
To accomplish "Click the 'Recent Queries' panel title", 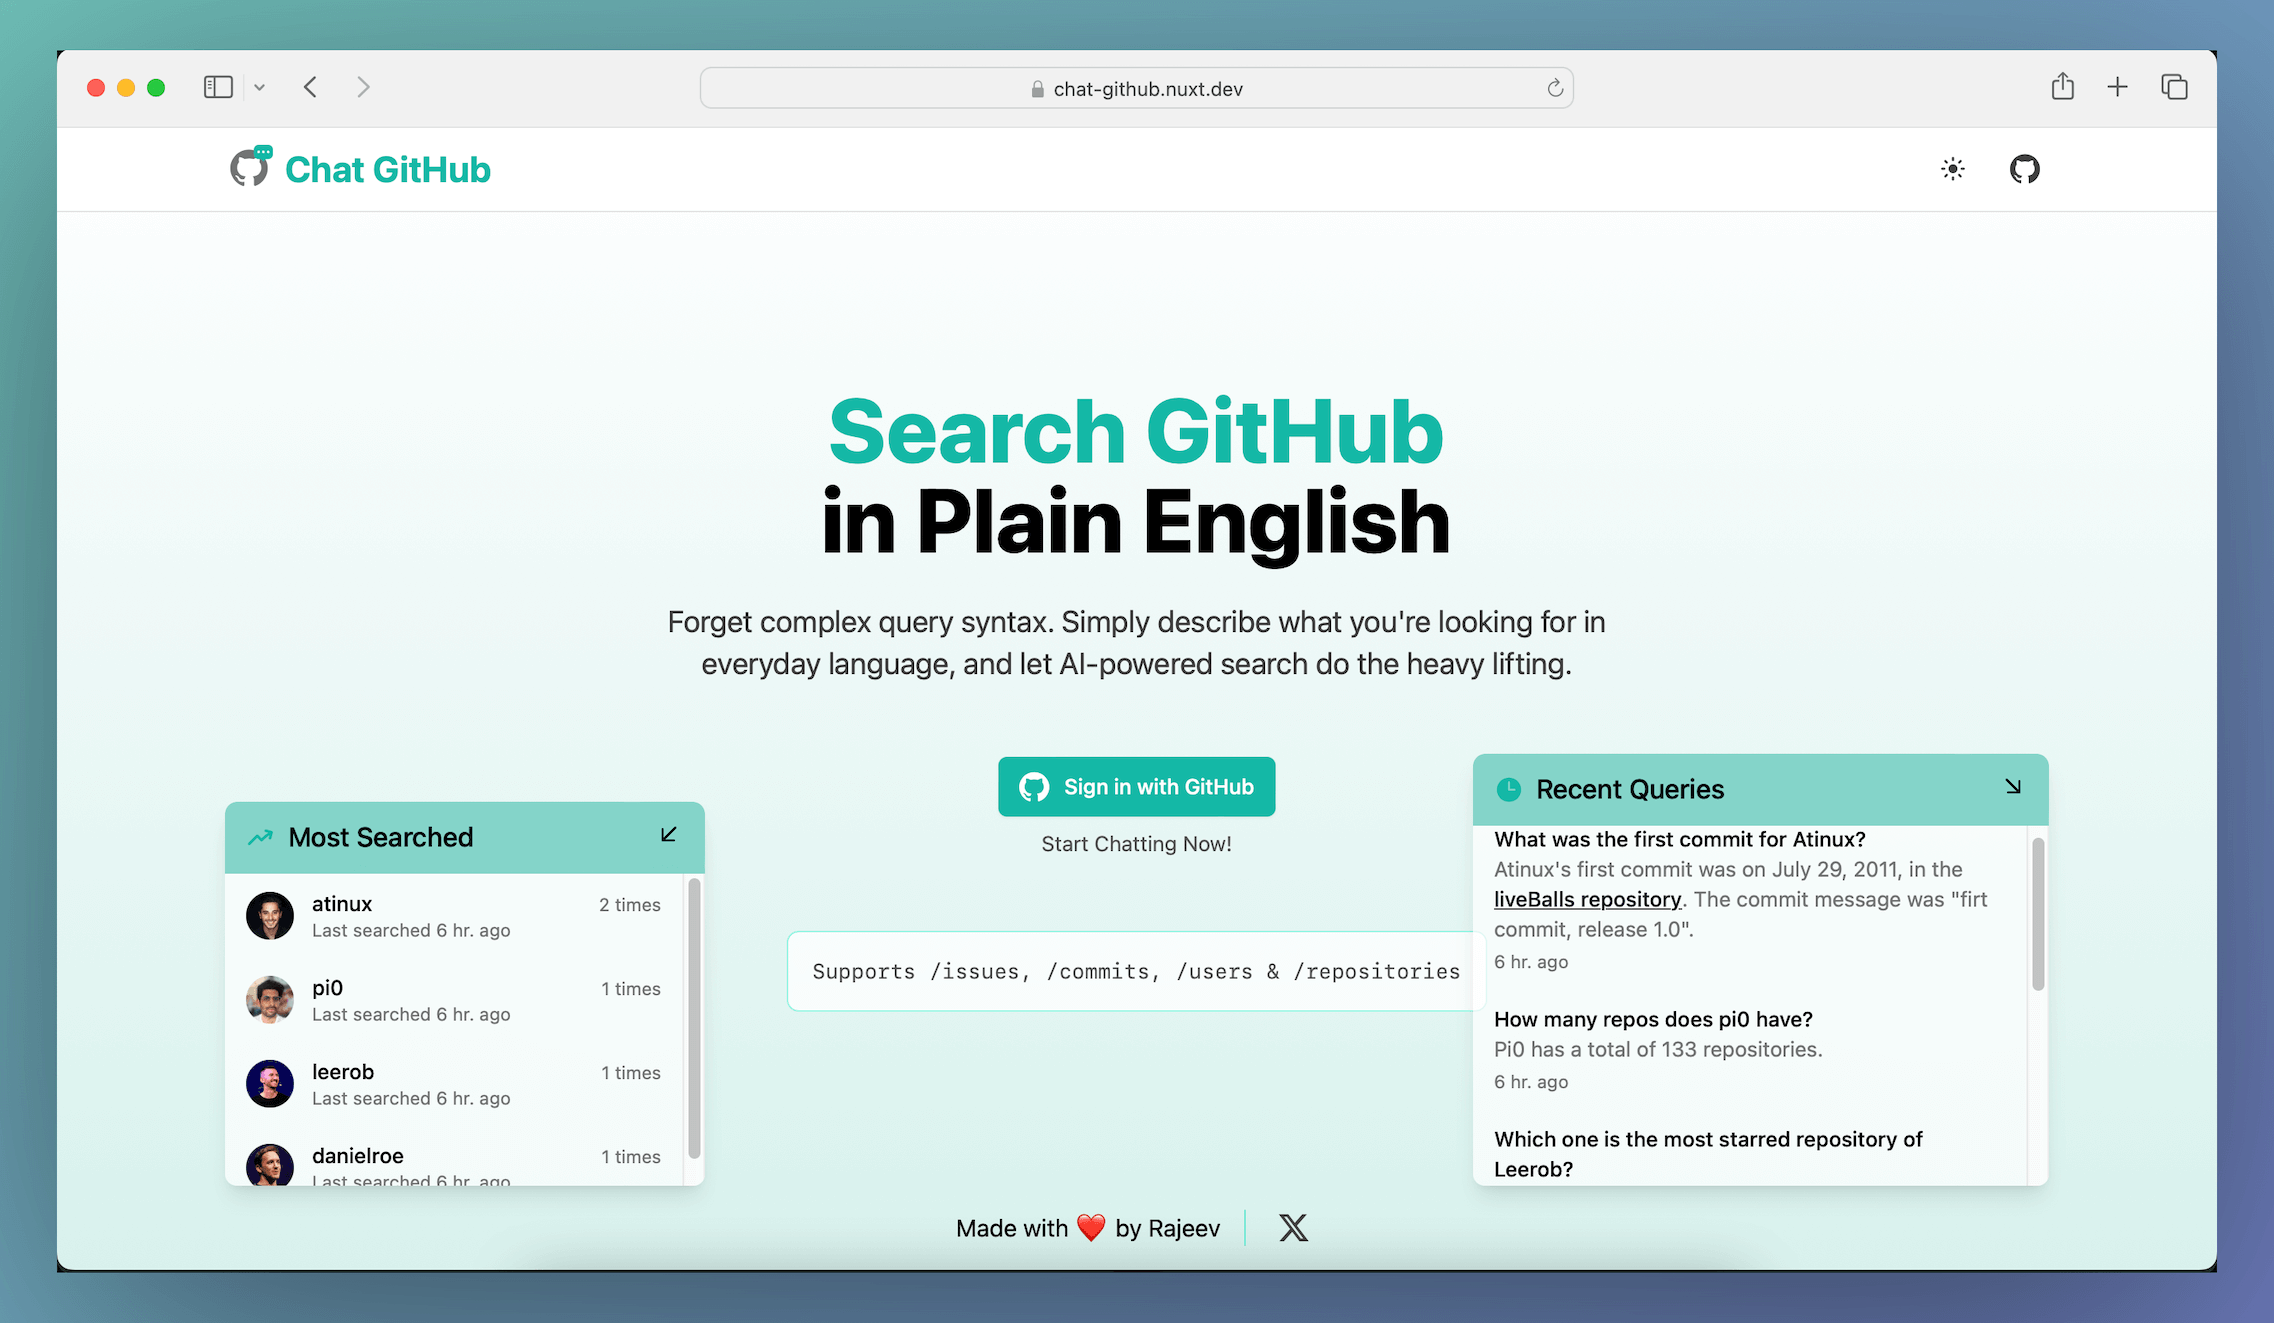I will pyautogui.click(x=1630, y=789).
